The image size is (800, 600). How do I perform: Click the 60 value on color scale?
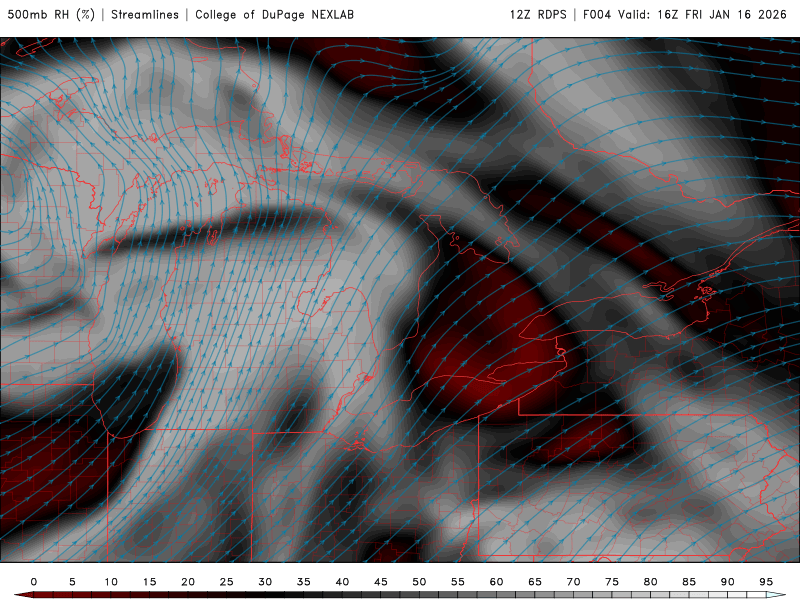click(x=496, y=582)
